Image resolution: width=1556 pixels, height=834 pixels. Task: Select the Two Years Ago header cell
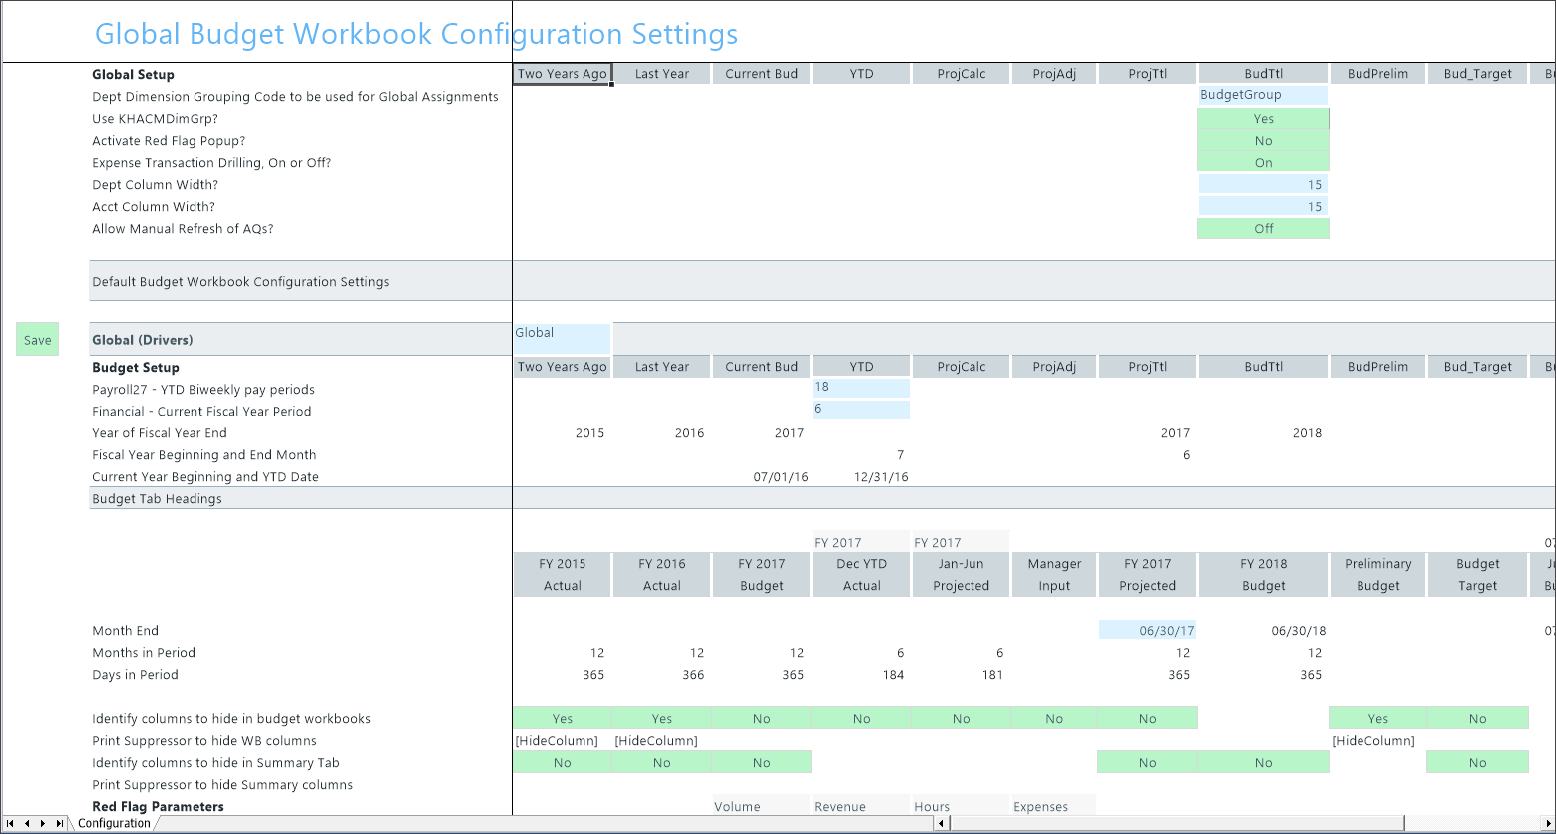point(562,74)
